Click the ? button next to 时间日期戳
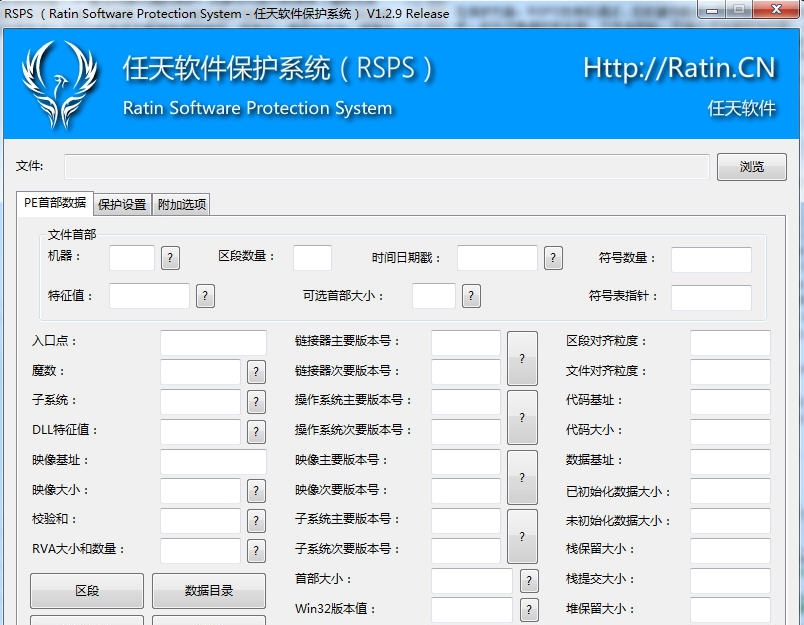 [x=553, y=258]
